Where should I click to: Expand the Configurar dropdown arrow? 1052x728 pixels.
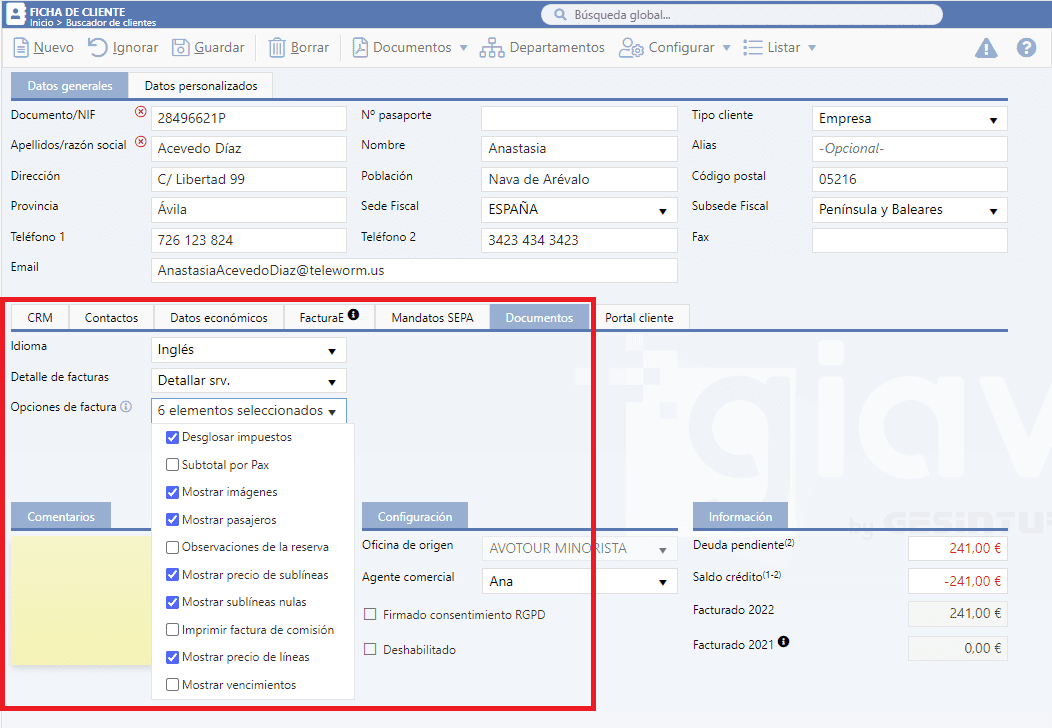tap(726, 48)
